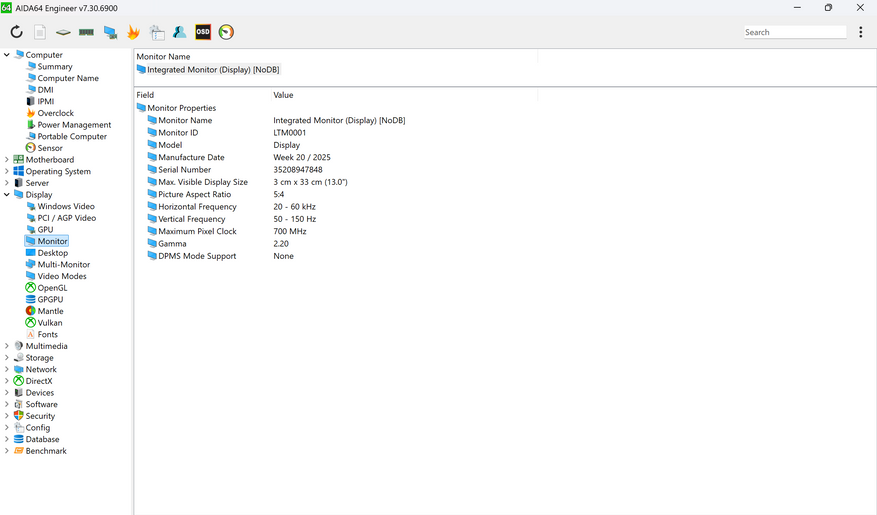The width and height of the screenshot is (877, 515).
Task: Expand the Server tree node
Action: 7,183
